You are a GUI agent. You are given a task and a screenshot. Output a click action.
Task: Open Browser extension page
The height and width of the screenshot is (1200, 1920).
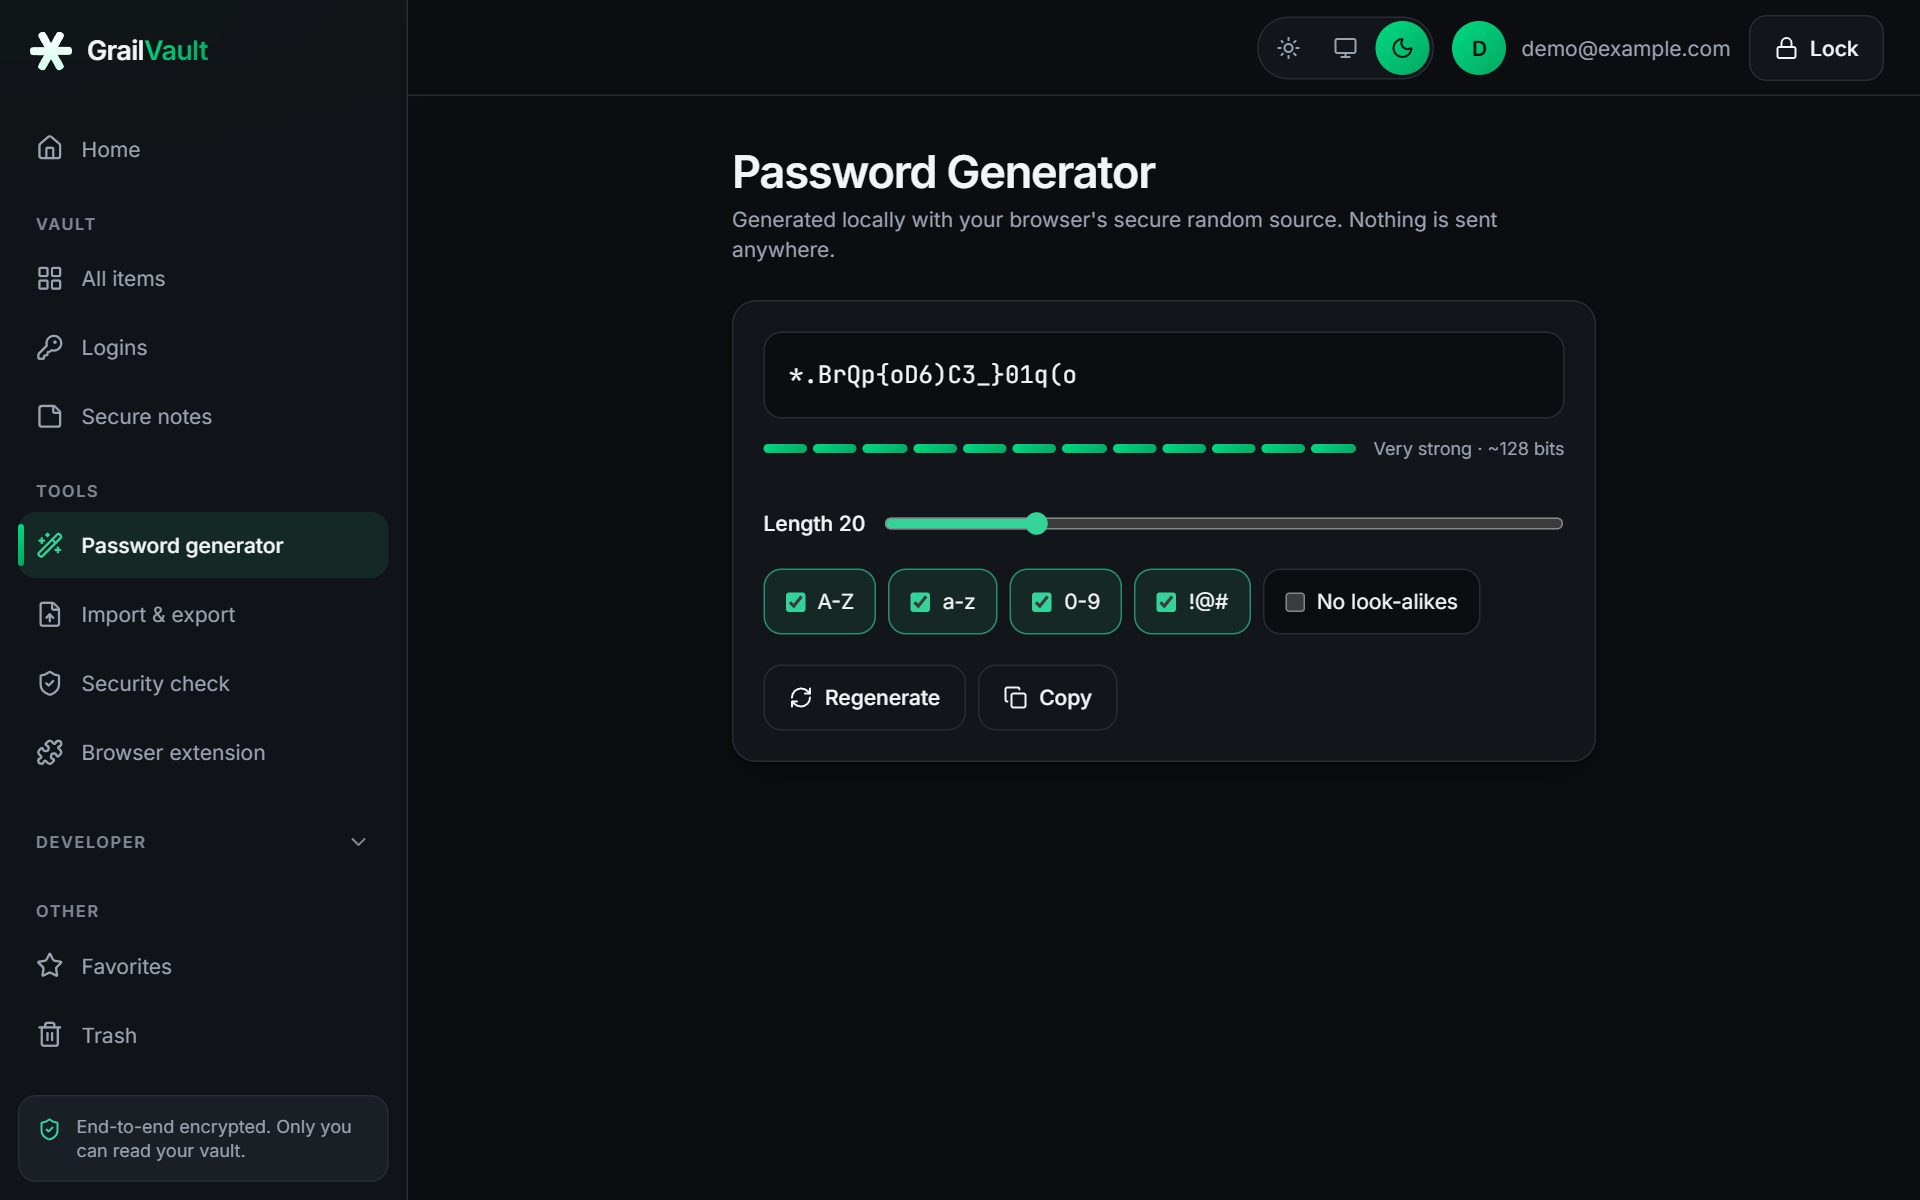point(203,752)
